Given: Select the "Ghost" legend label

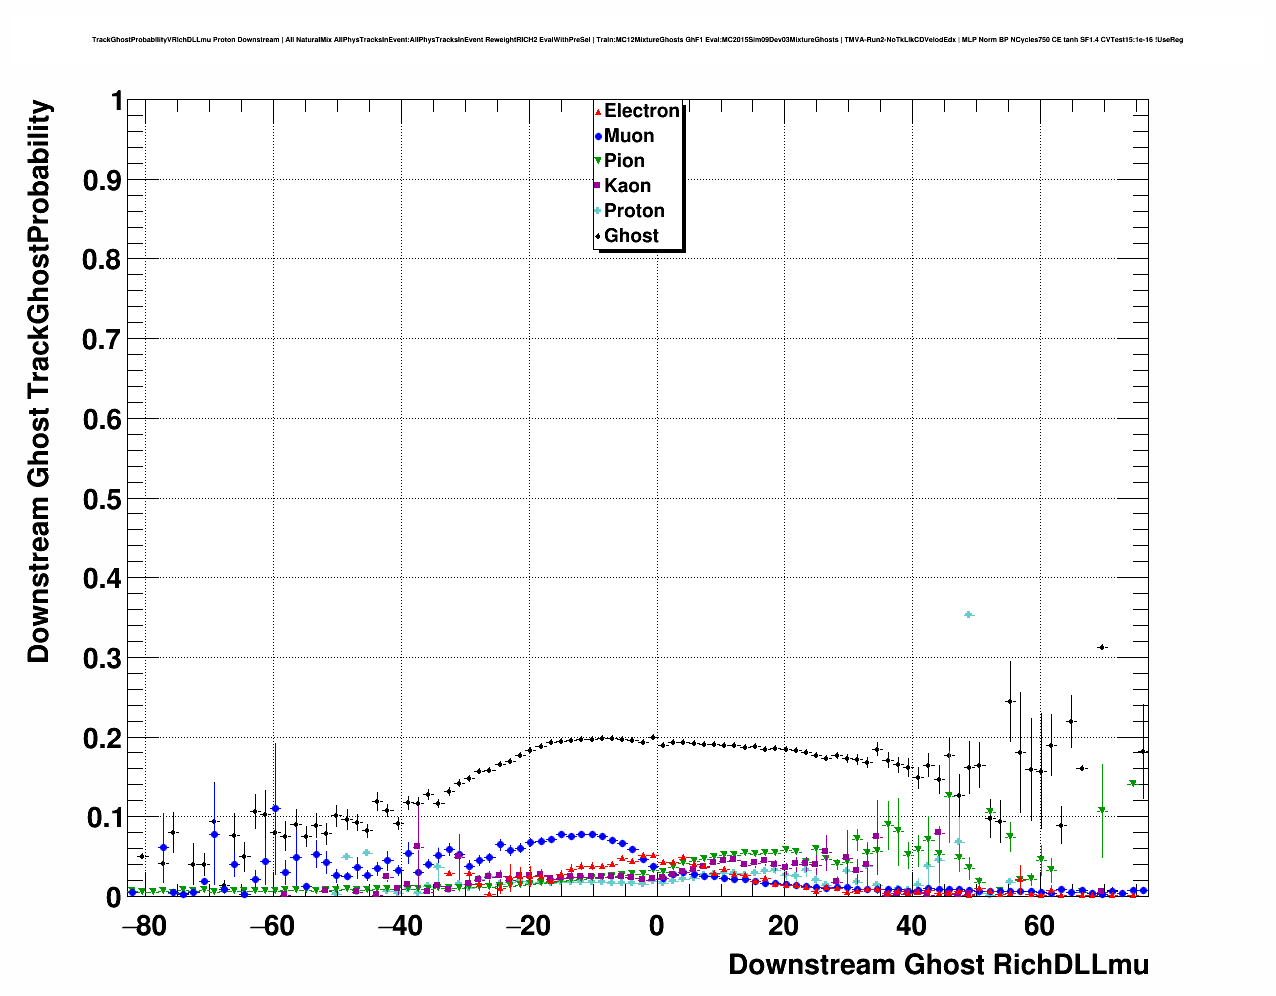Looking at the screenshot, I should 631,236.
